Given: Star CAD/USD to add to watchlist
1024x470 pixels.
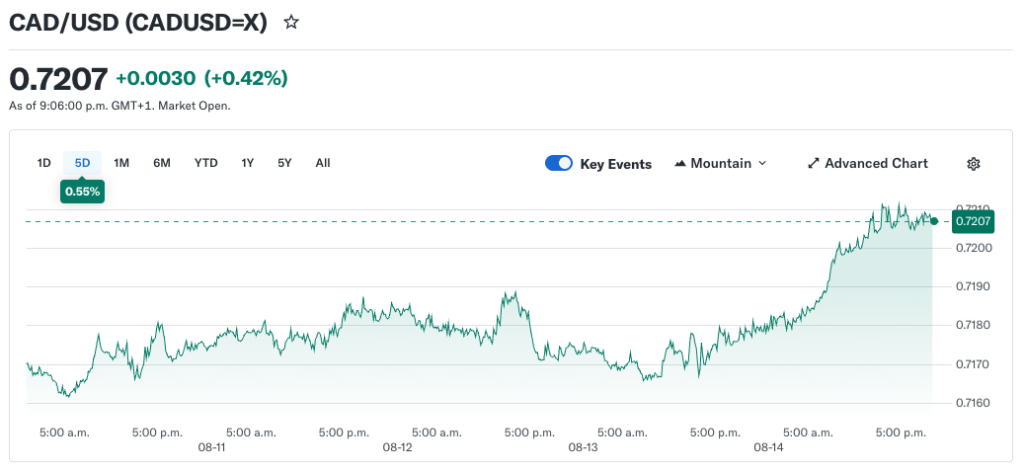Looking at the screenshot, I should pyautogui.click(x=291, y=23).
